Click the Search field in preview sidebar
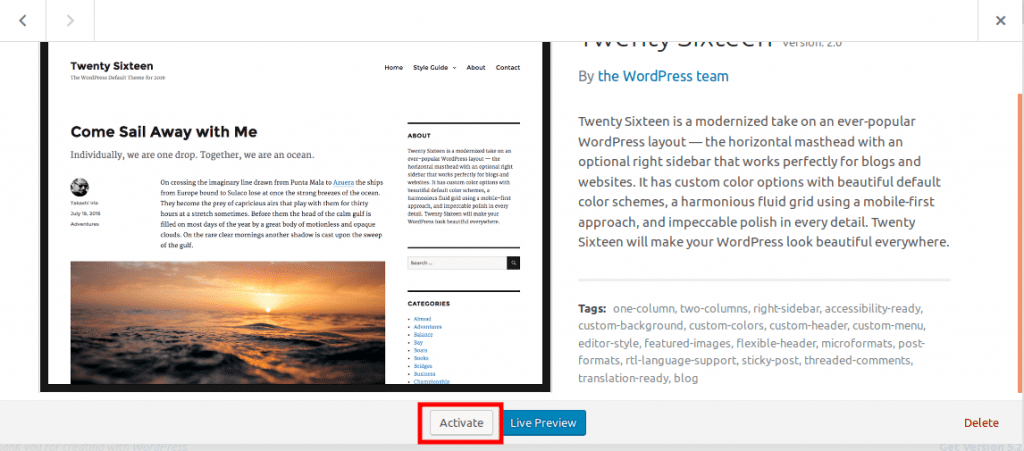 tap(457, 263)
